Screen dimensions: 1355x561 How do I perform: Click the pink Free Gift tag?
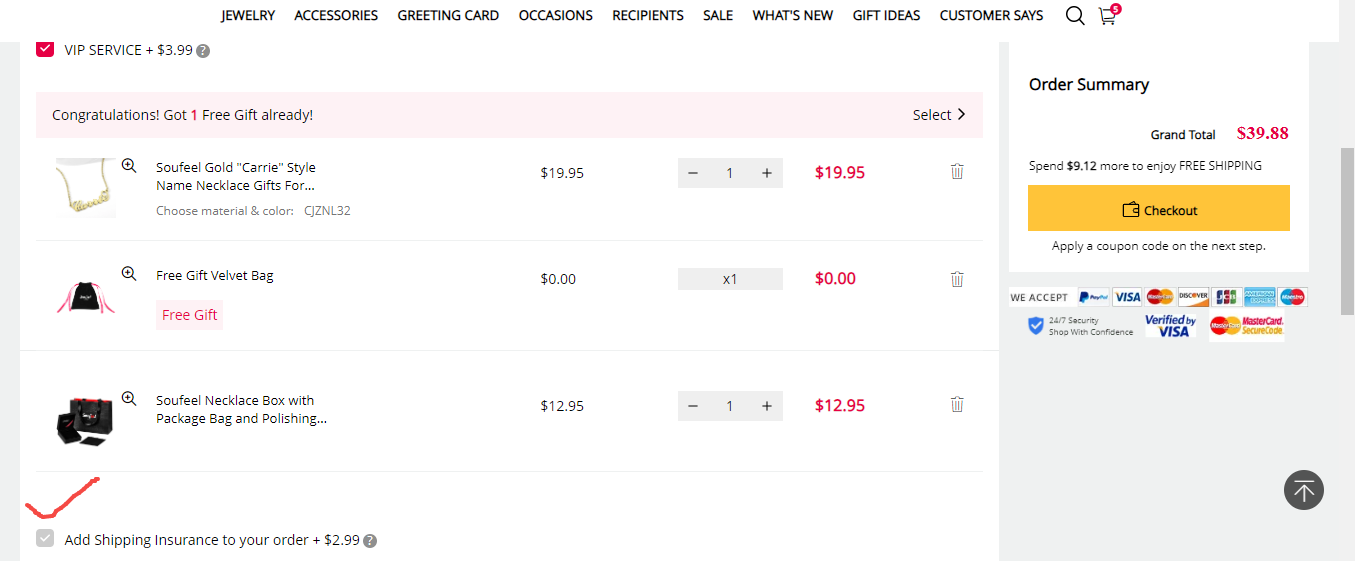(189, 314)
